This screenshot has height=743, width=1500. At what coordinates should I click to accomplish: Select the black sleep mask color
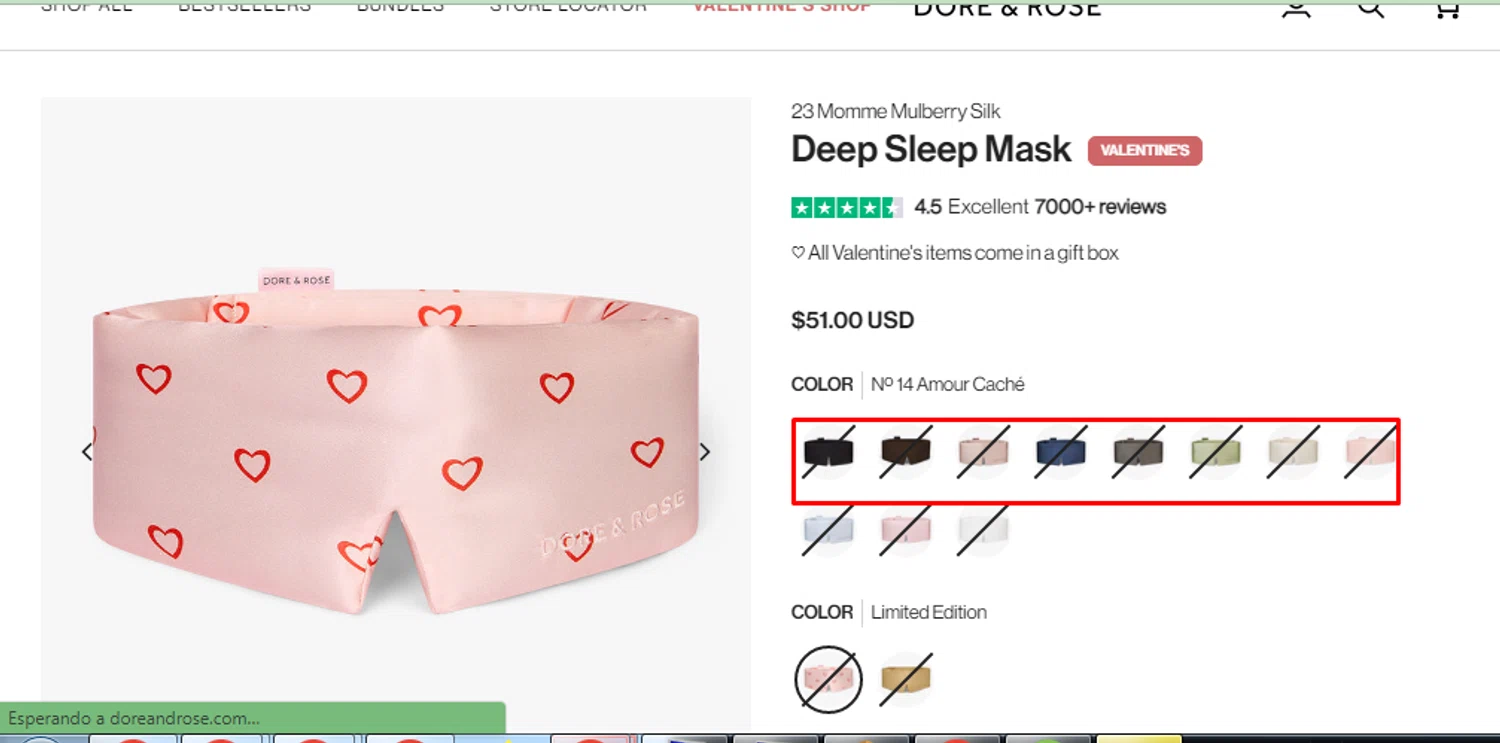pos(828,452)
